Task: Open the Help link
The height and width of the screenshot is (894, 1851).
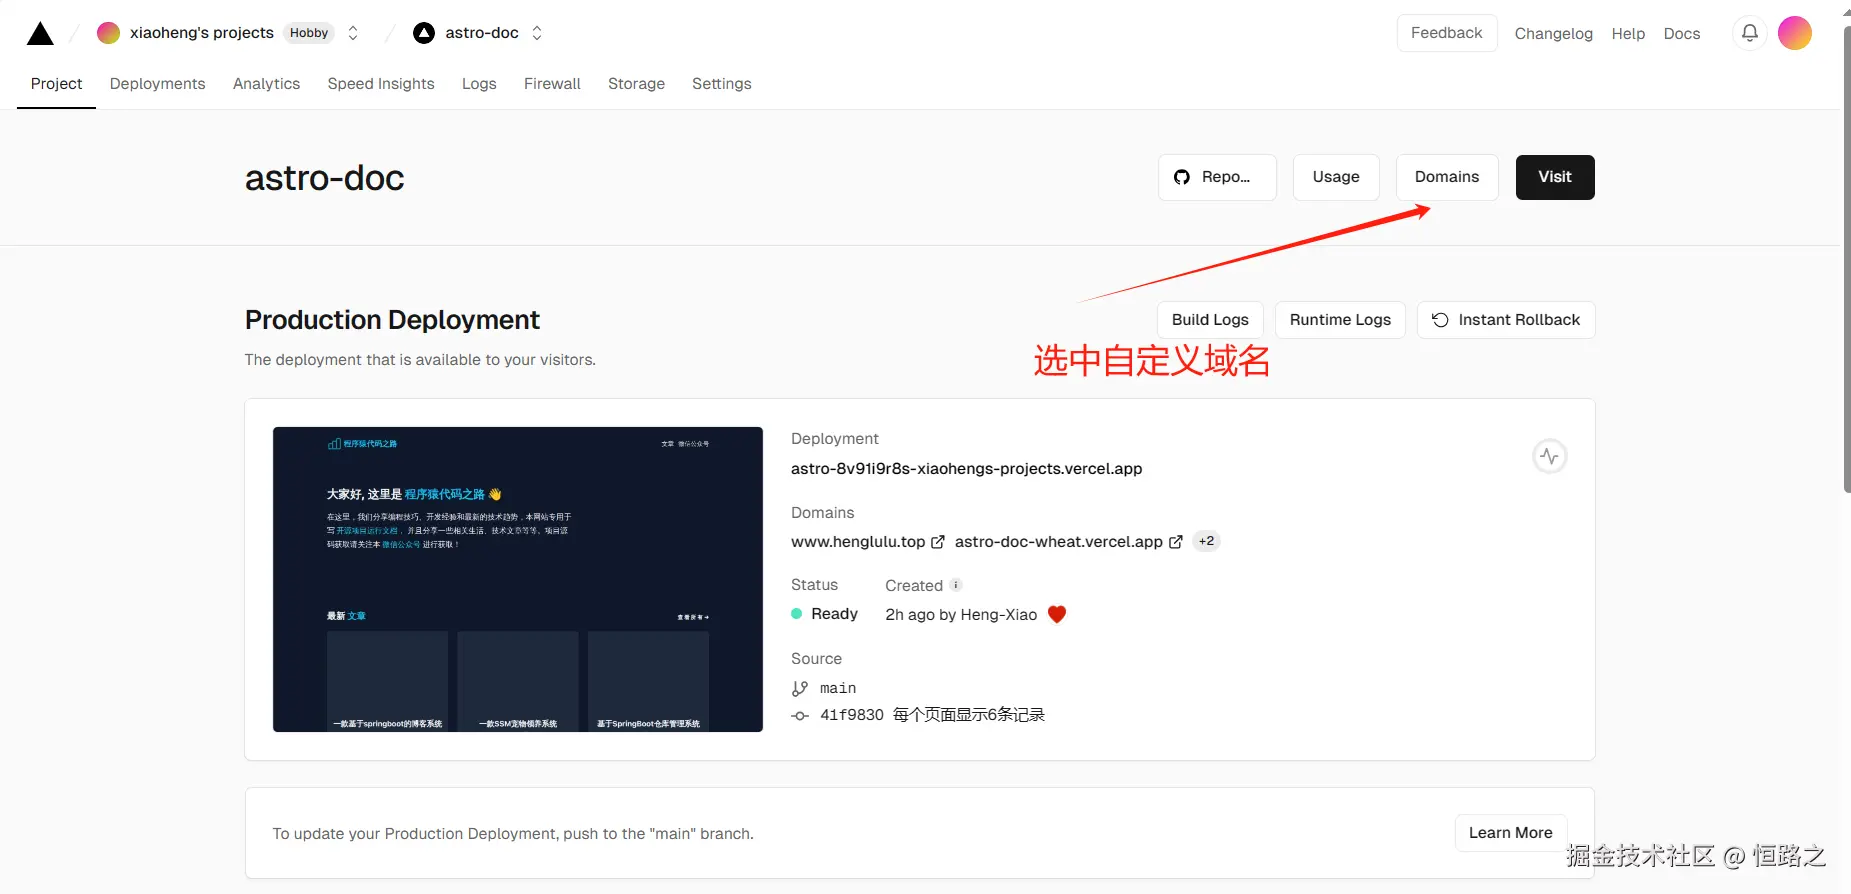Action: point(1628,34)
